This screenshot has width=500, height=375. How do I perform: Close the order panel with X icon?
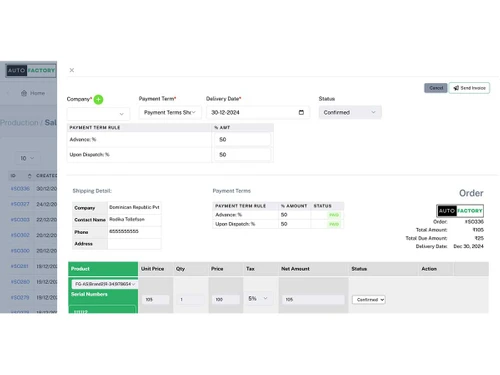[x=72, y=70]
